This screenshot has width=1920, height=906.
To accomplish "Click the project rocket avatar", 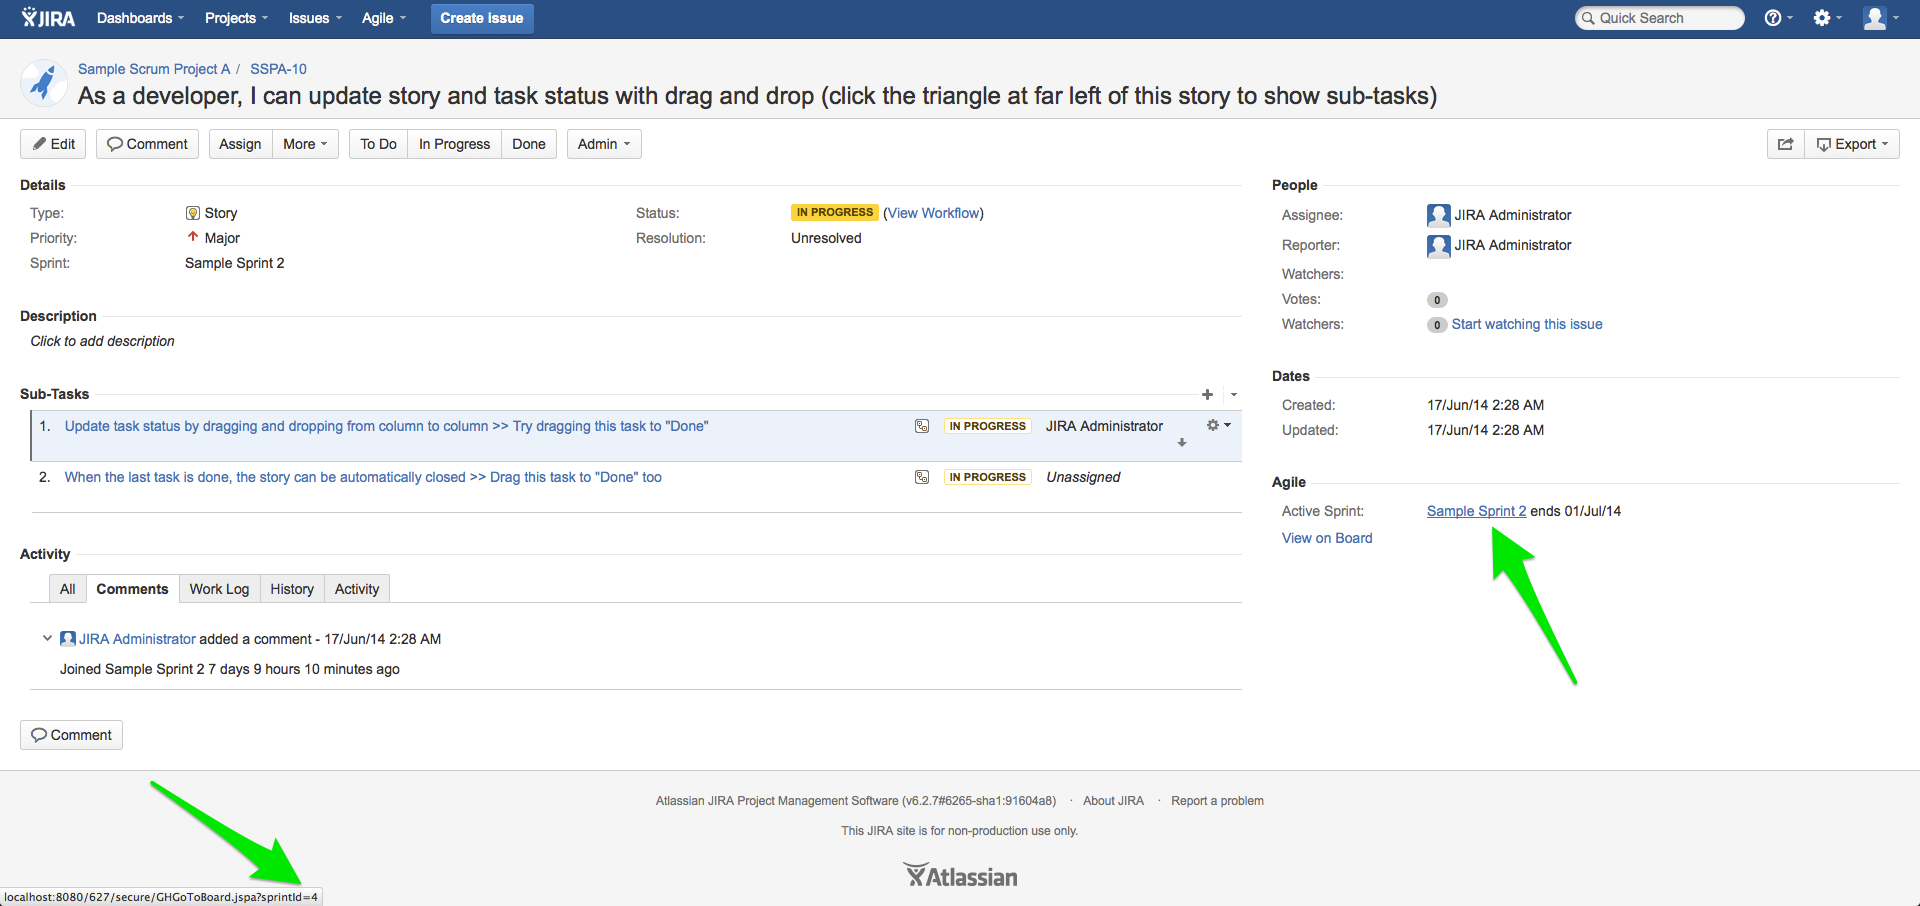I will pyautogui.click(x=44, y=83).
